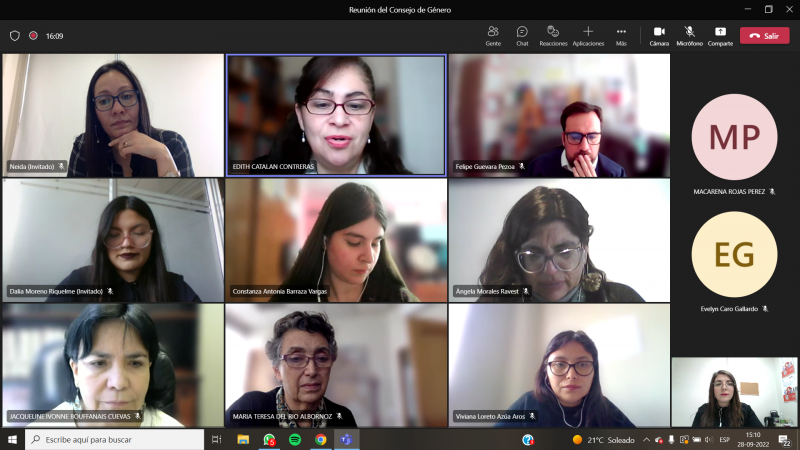Click the red recording indicator icon
The image size is (800, 450).
33,36
